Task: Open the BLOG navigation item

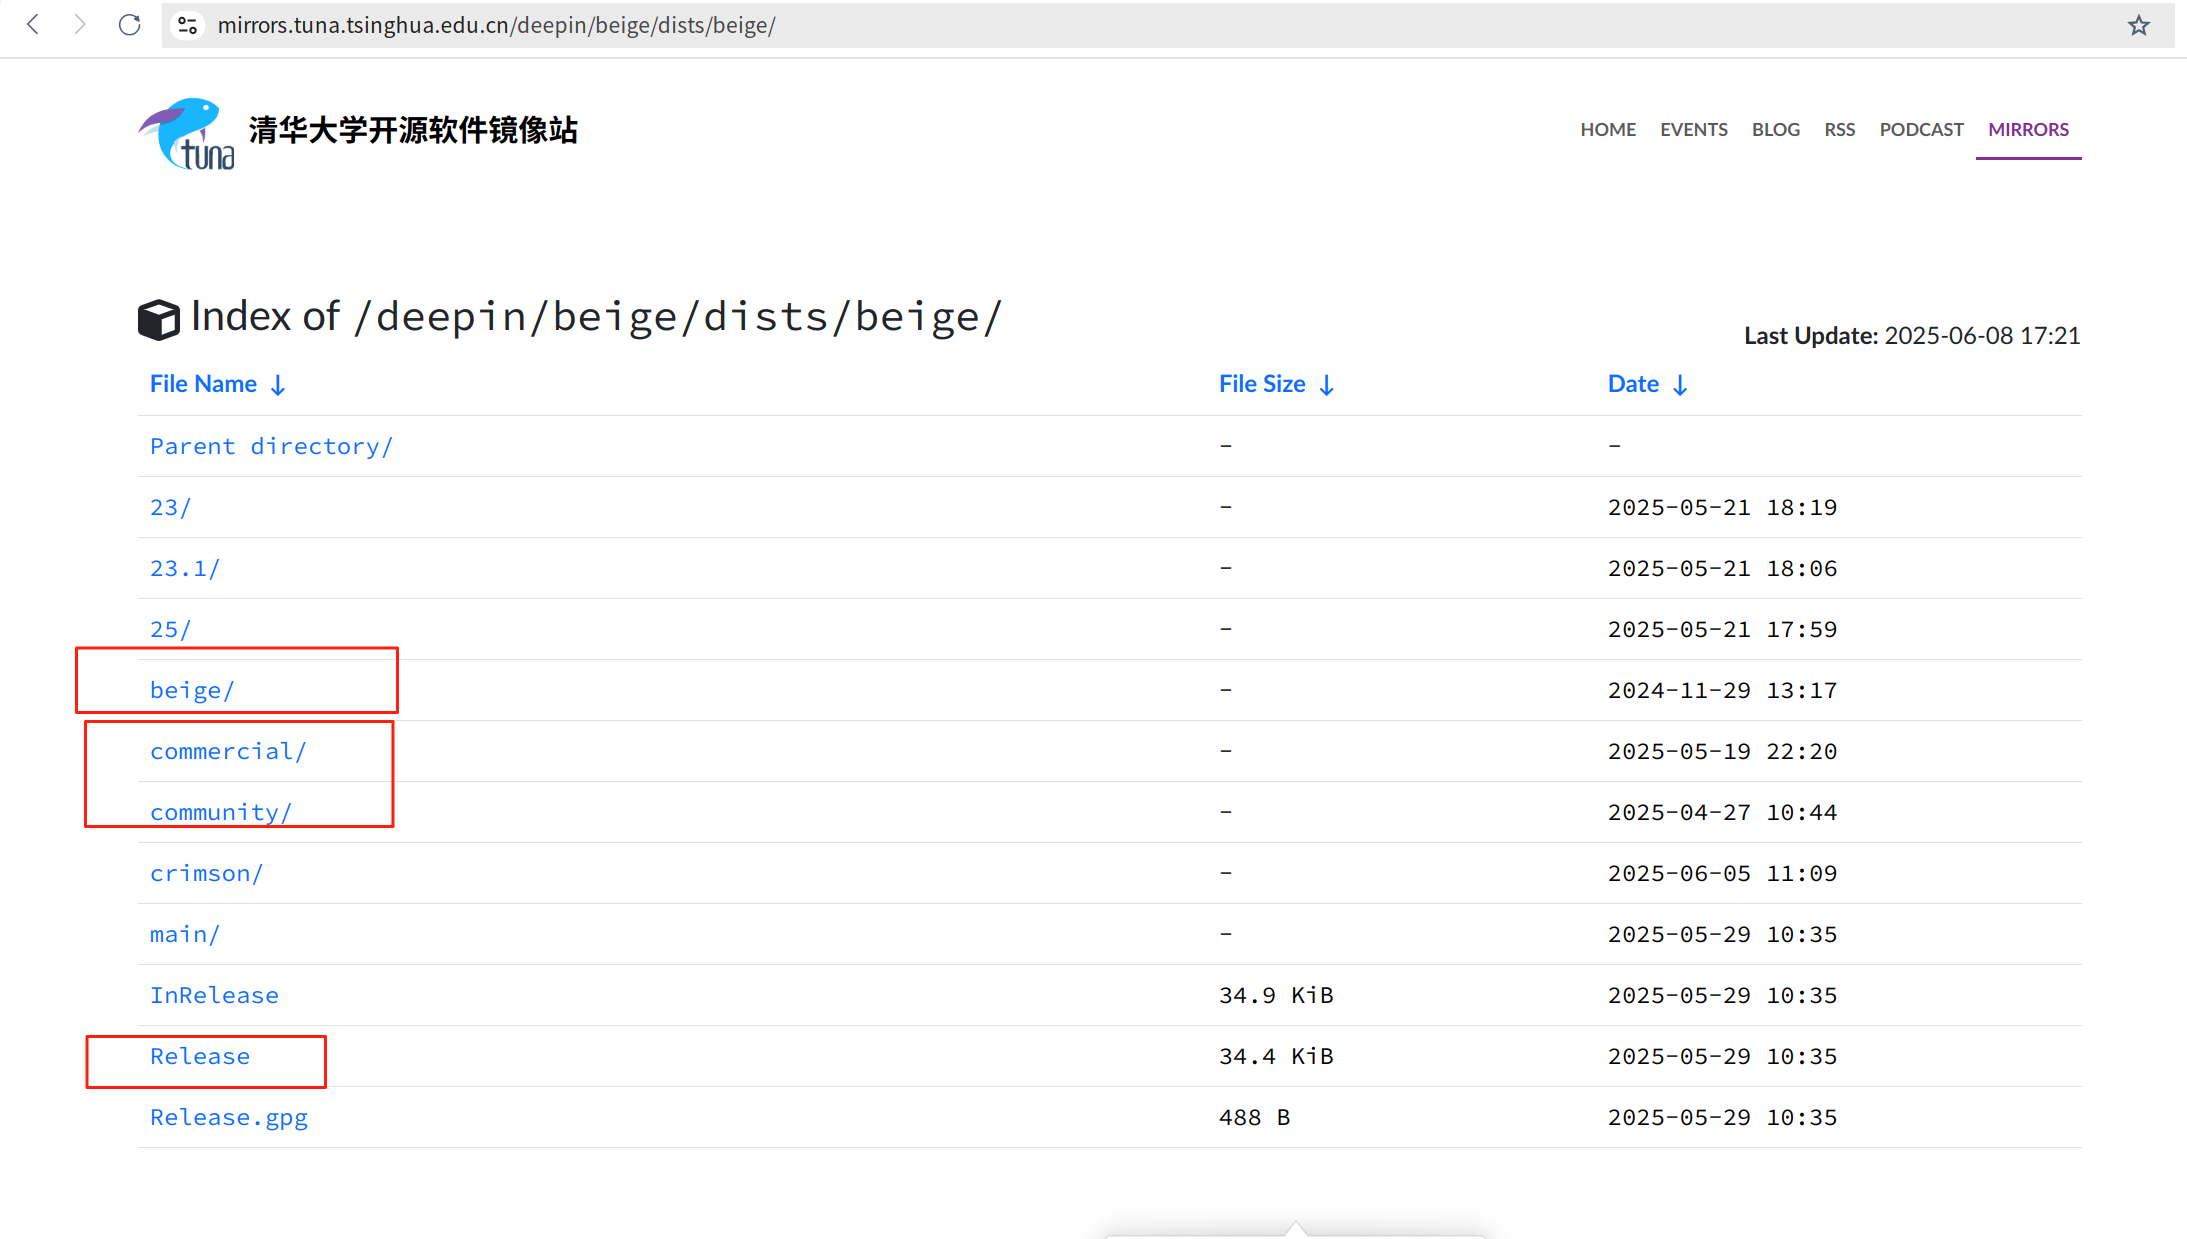Action: (1776, 130)
